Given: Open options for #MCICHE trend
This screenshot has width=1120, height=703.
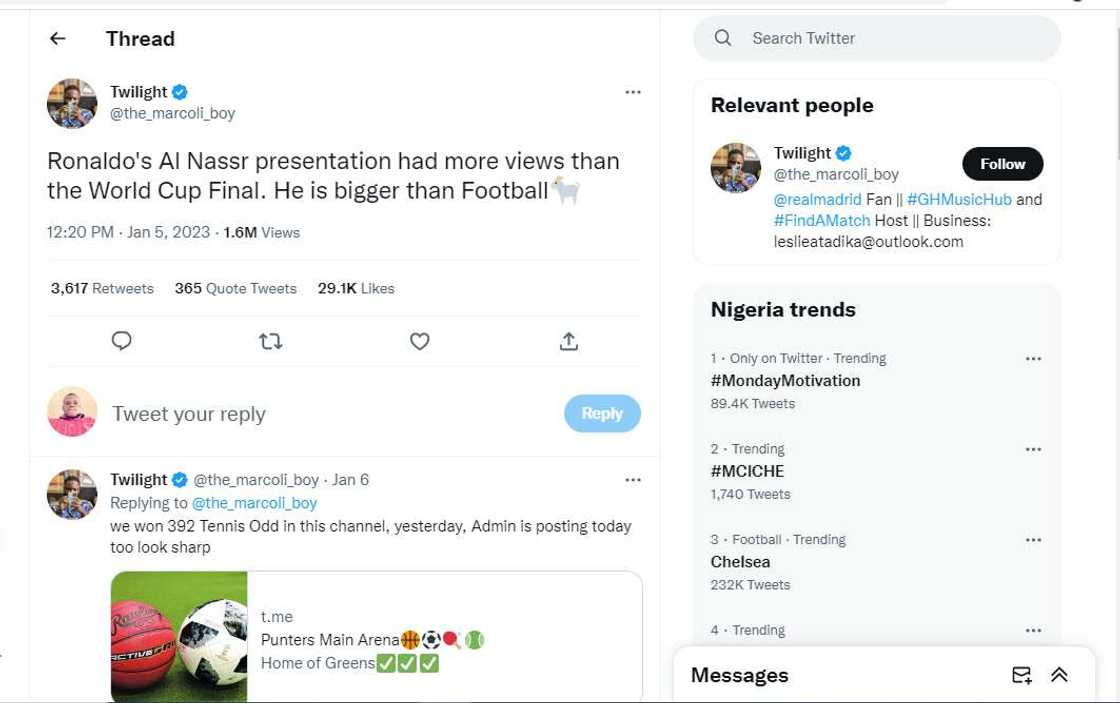Looking at the screenshot, I should pyautogui.click(x=1033, y=450).
